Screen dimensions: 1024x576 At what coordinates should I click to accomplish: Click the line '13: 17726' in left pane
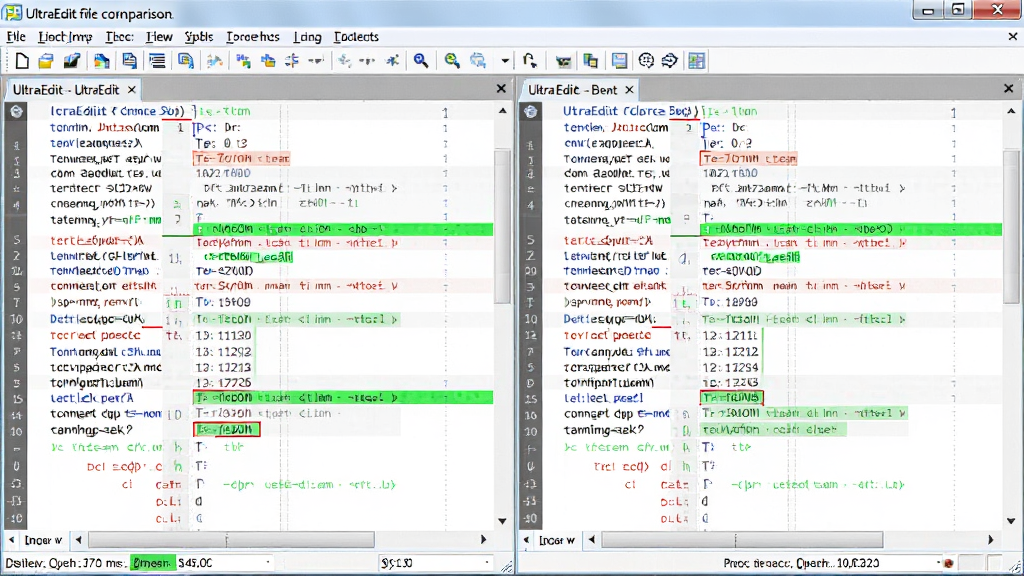(223, 383)
